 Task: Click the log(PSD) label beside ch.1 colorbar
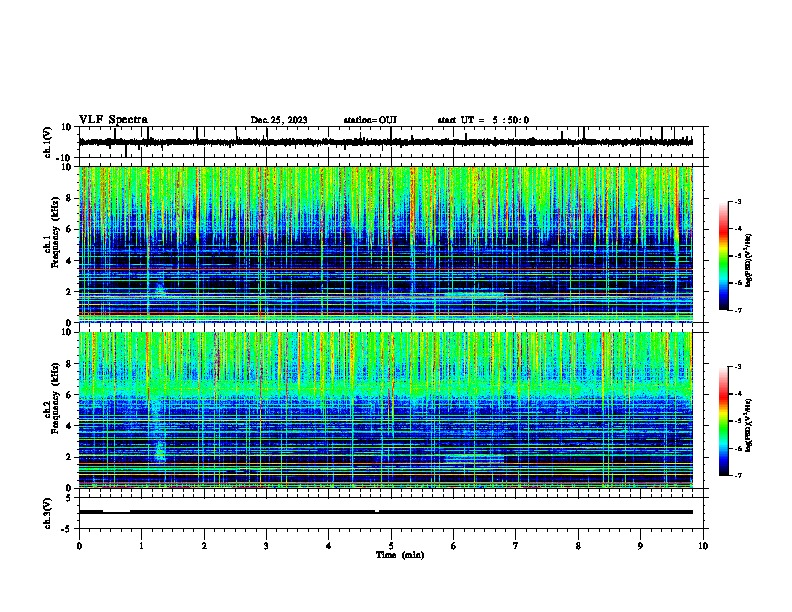[748, 260]
